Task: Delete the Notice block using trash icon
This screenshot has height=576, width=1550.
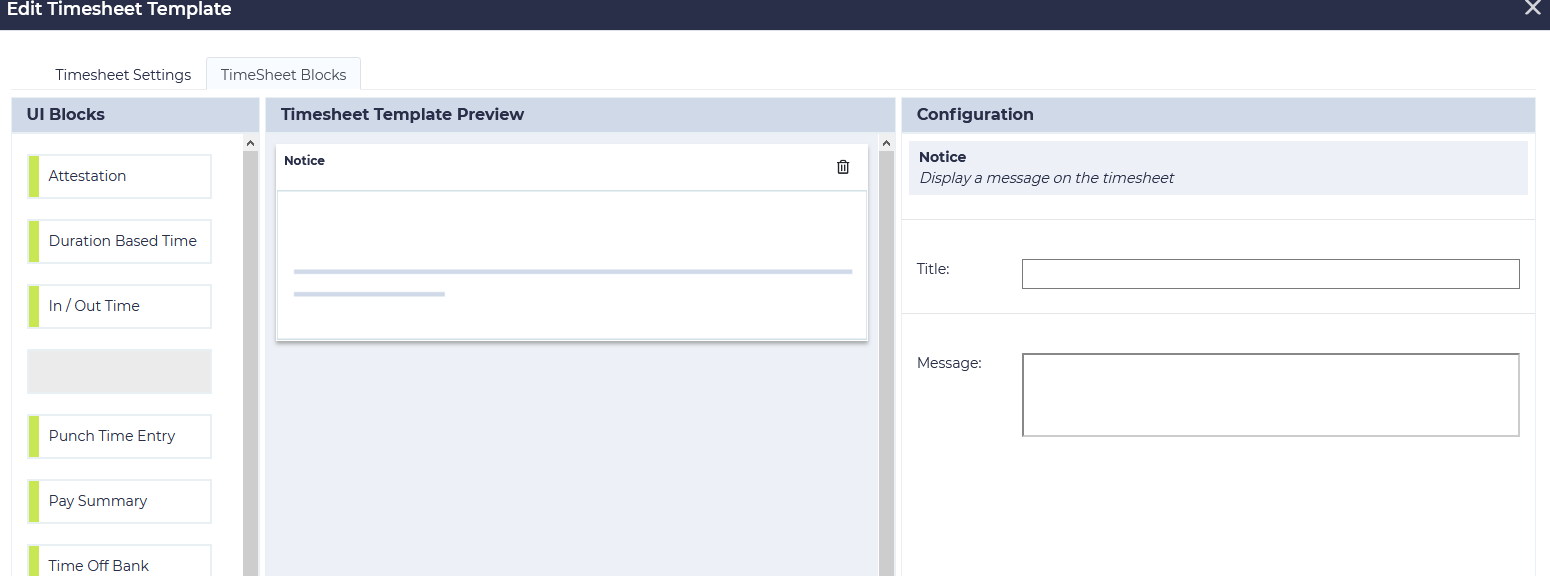Action: (x=843, y=167)
